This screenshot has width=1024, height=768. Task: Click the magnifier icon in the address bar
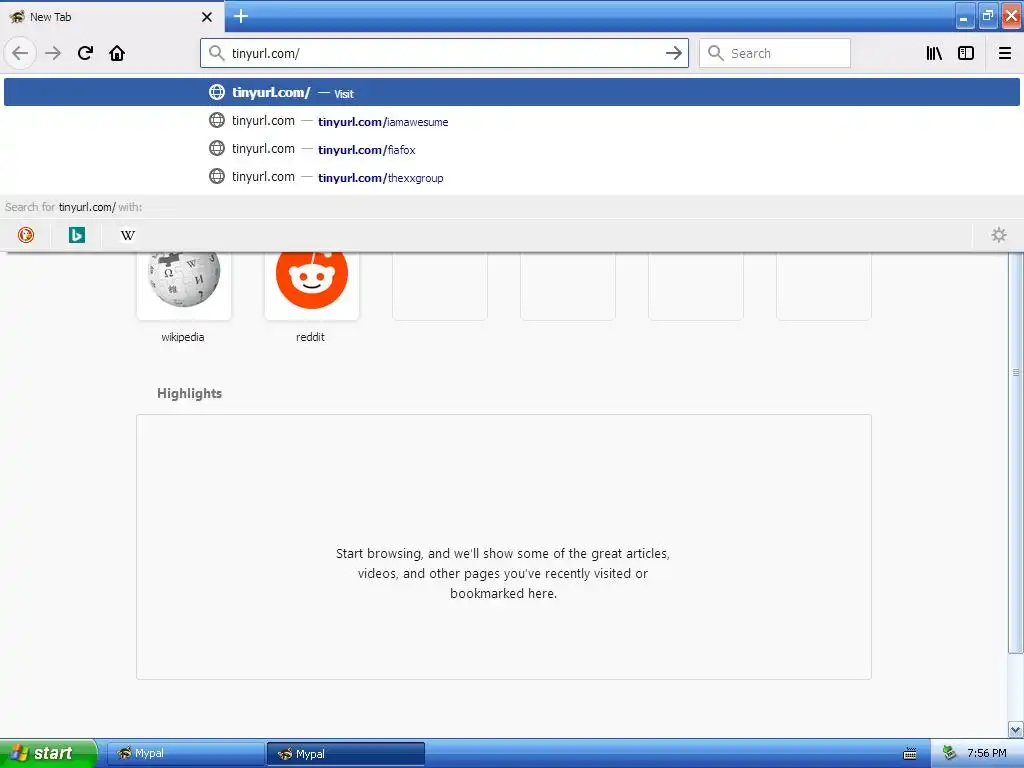pyautogui.click(x=216, y=53)
